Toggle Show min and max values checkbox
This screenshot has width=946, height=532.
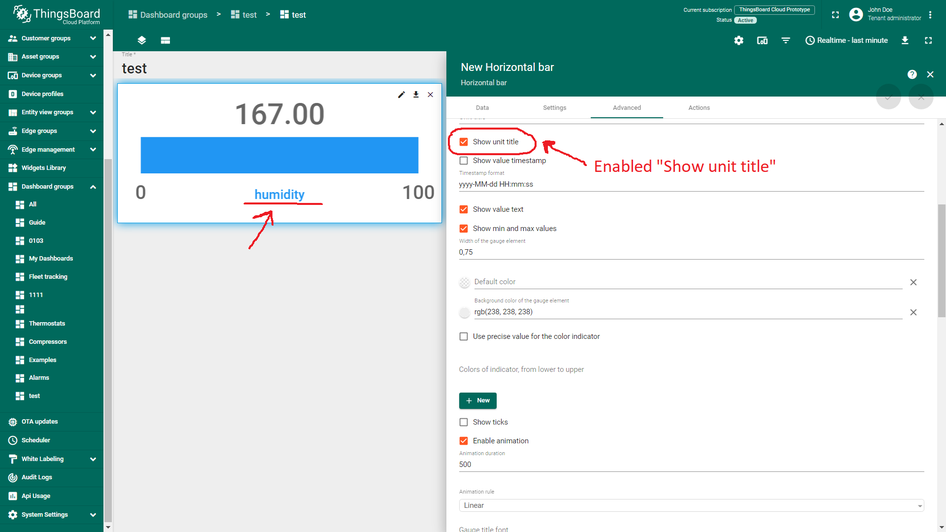coord(463,229)
